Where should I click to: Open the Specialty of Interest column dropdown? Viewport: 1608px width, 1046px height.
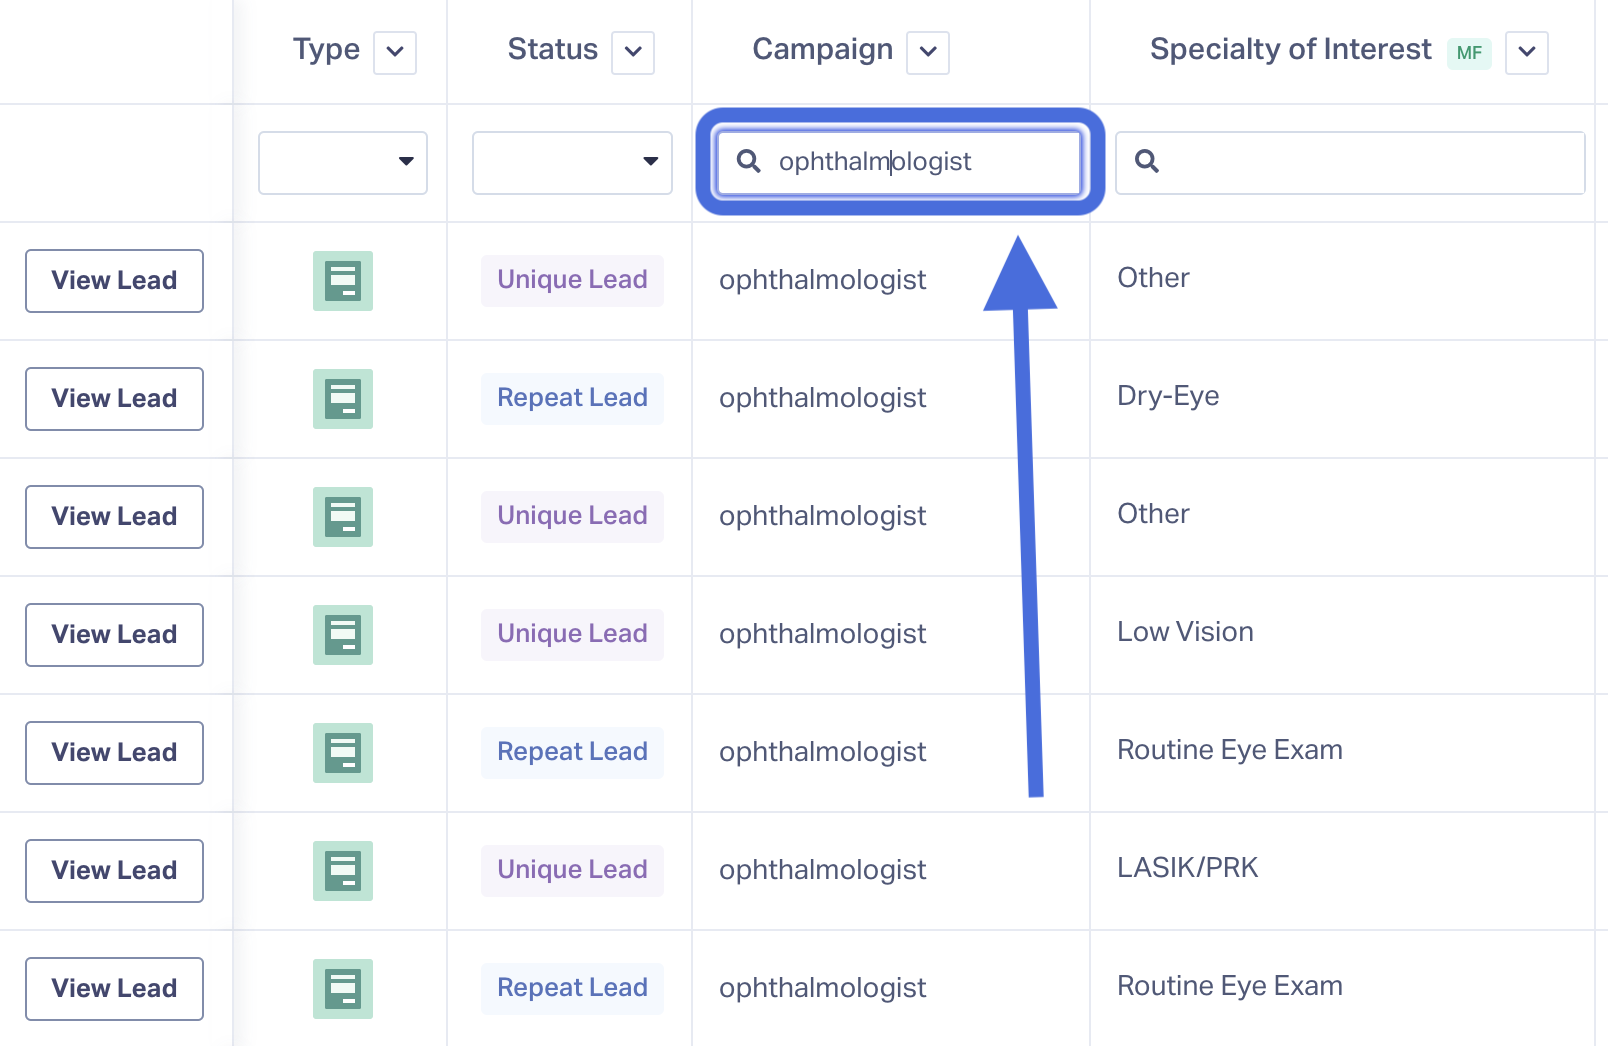tap(1527, 52)
